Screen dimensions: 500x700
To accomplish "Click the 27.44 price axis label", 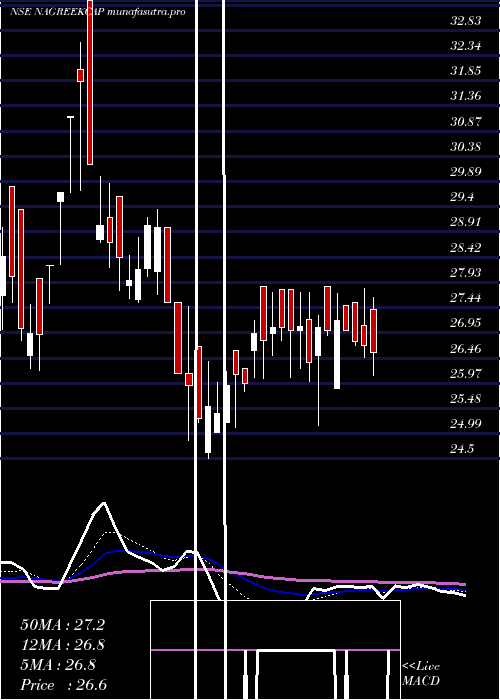I will click(466, 297).
